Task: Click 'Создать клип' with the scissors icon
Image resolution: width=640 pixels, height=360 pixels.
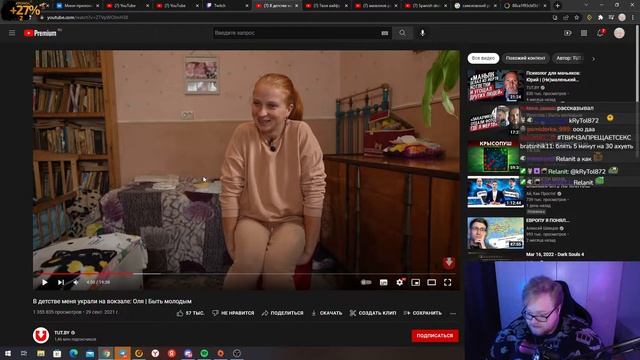Action: click(373, 313)
